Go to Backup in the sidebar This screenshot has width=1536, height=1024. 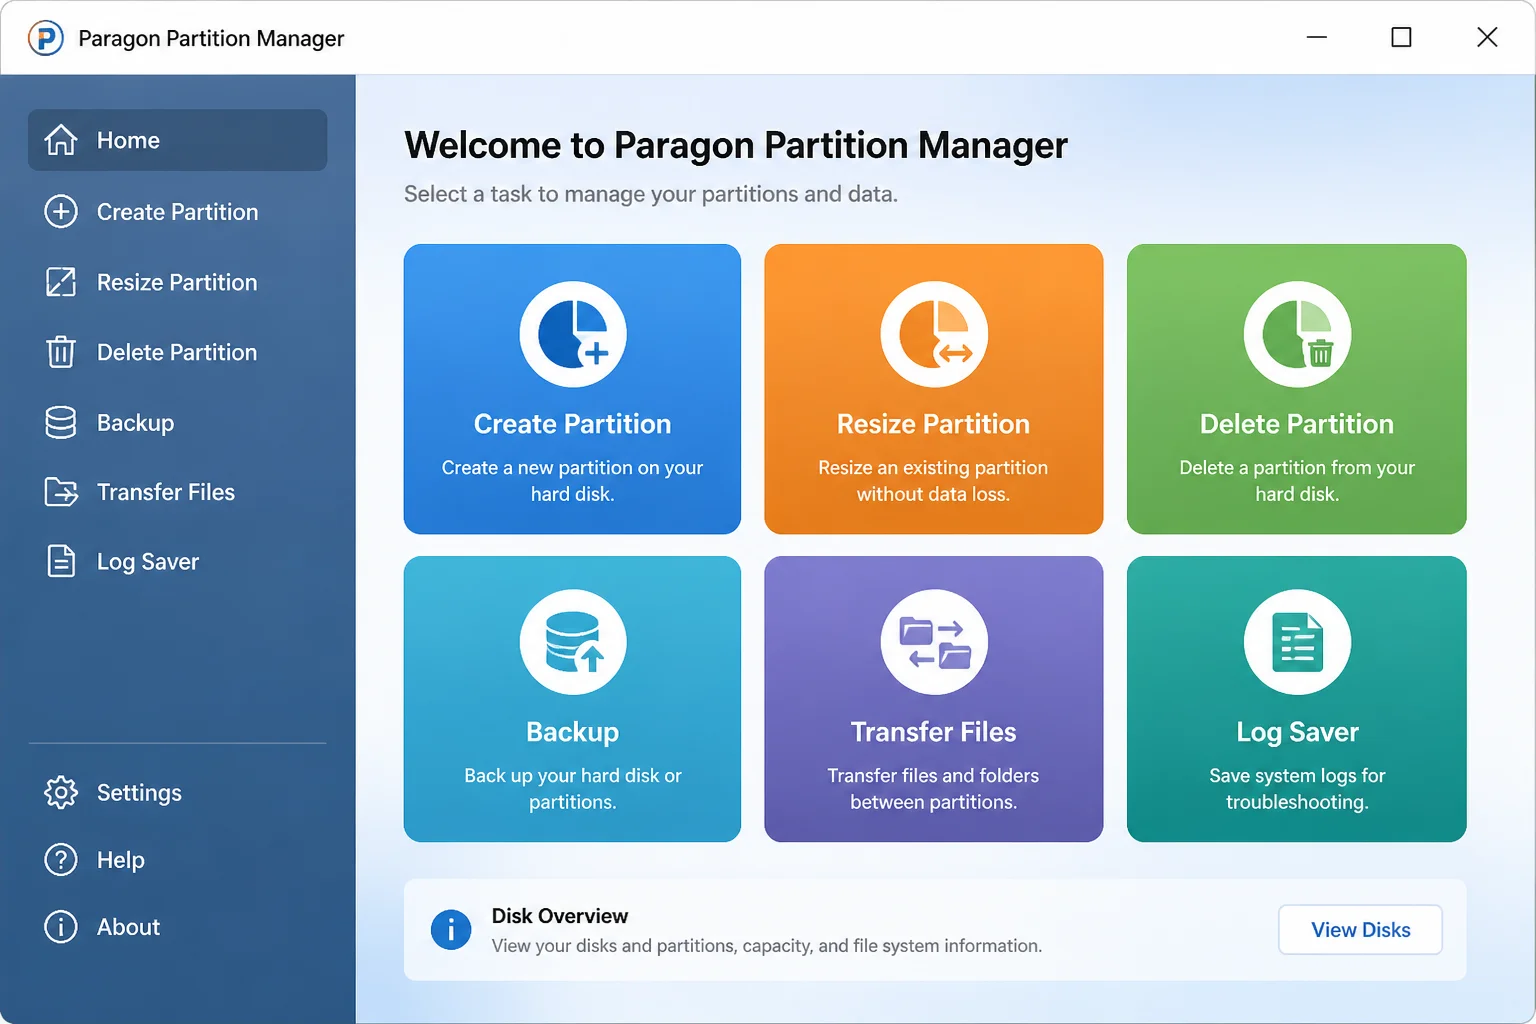[x=178, y=422]
